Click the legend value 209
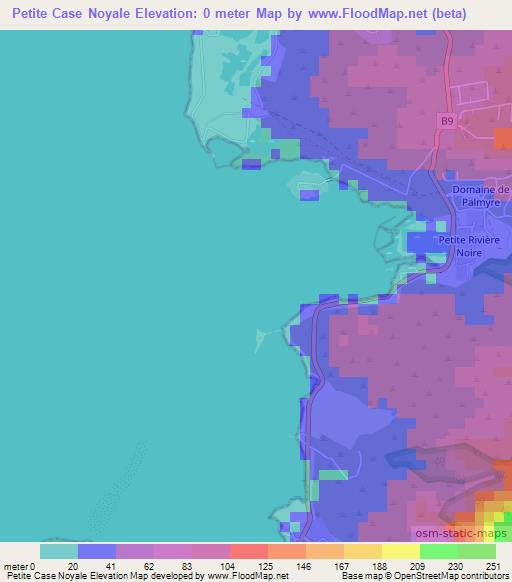This screenshot has height=582, width=512. point(417,567)
